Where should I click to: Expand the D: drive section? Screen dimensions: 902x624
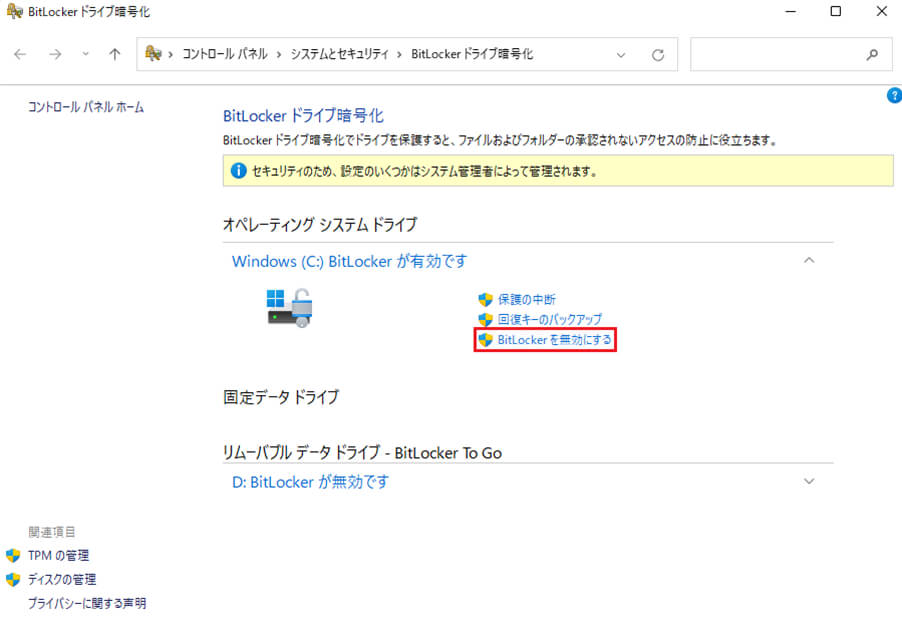pyautogui.click(x=809, y=481)
